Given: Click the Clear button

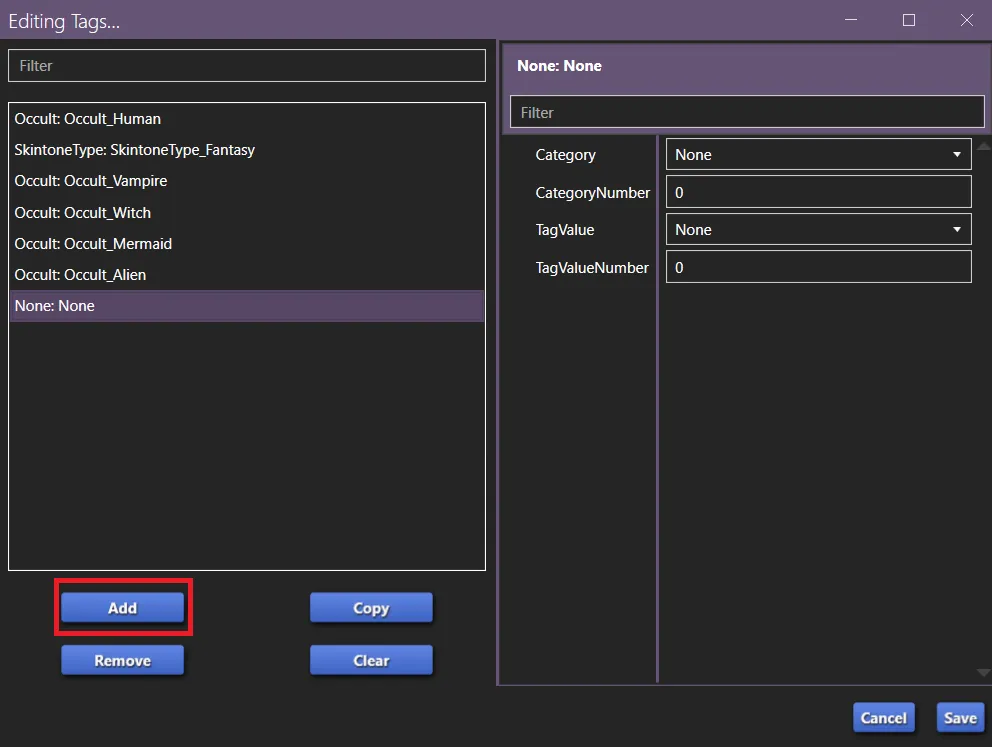Looking at the screenshot, I should pyautogui.click(x=371, y=660).
